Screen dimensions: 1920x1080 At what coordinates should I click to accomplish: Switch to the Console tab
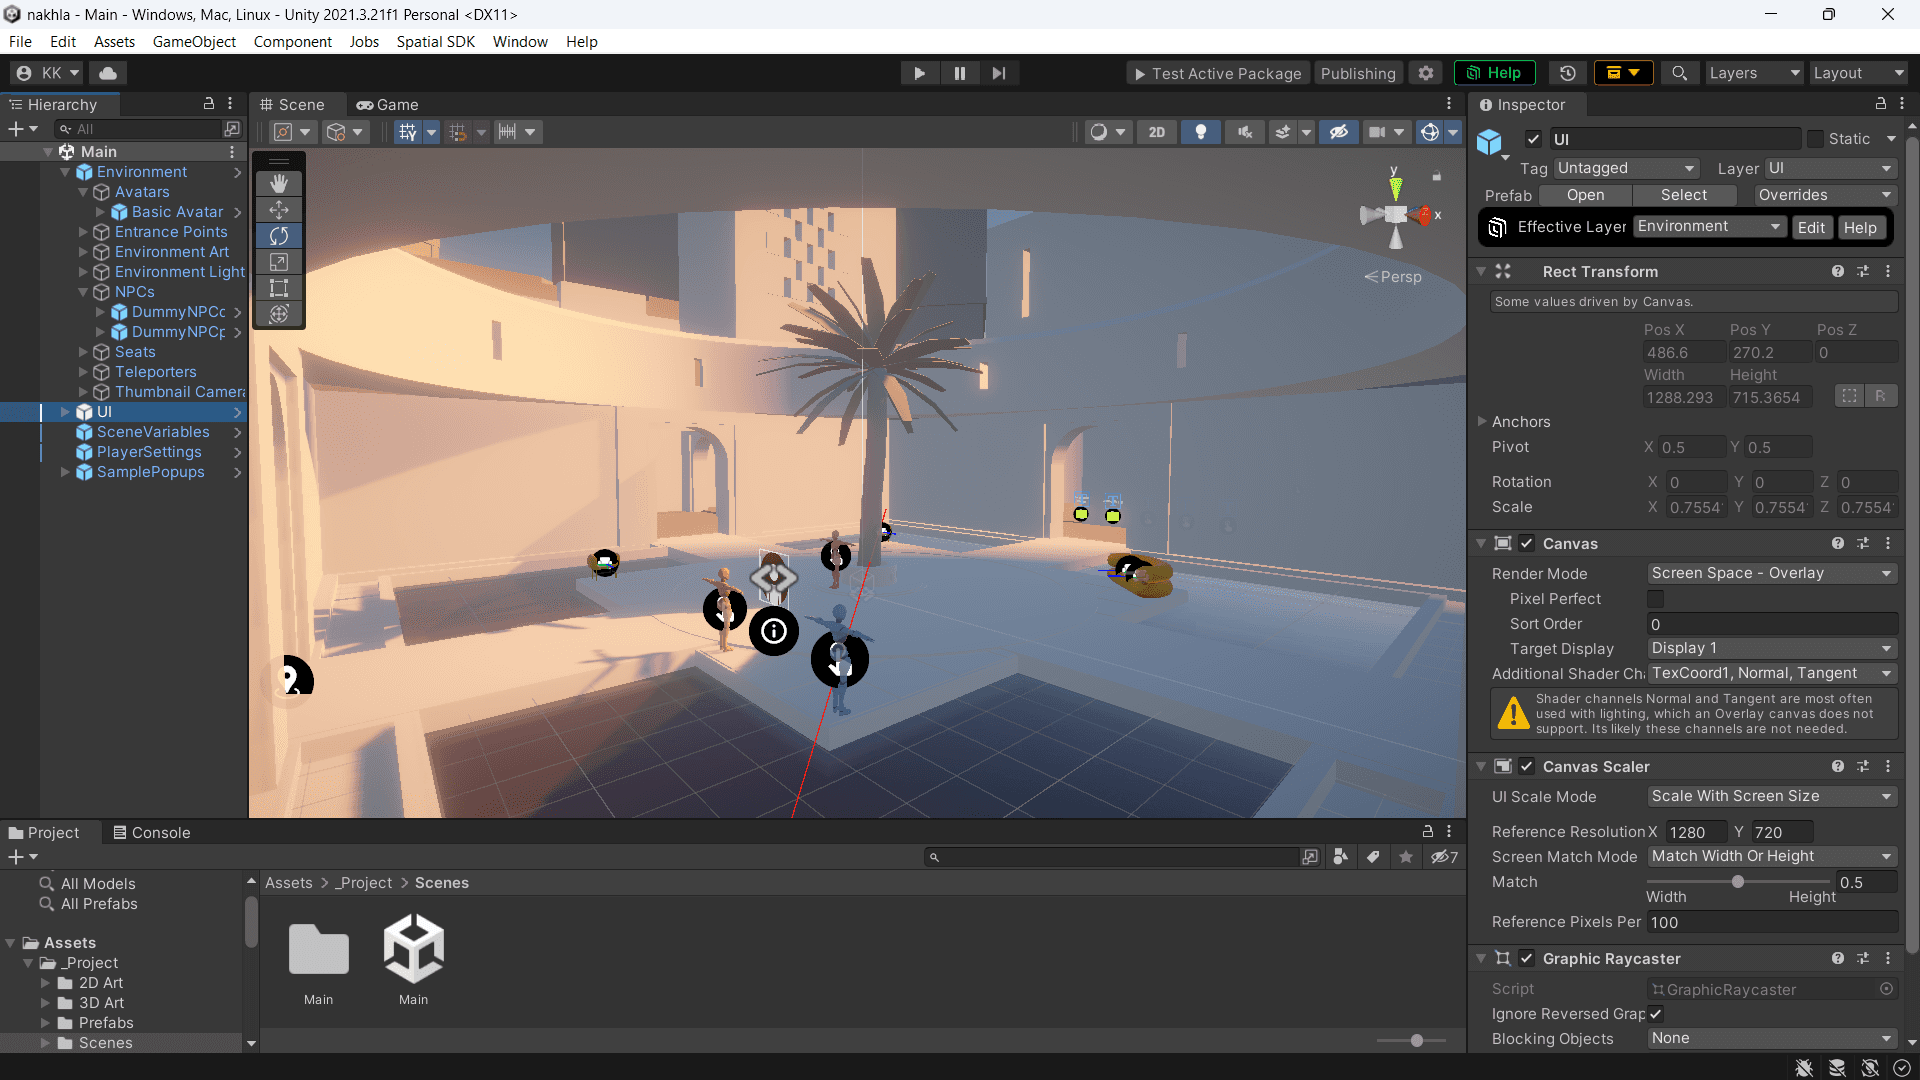click(151, 832)
